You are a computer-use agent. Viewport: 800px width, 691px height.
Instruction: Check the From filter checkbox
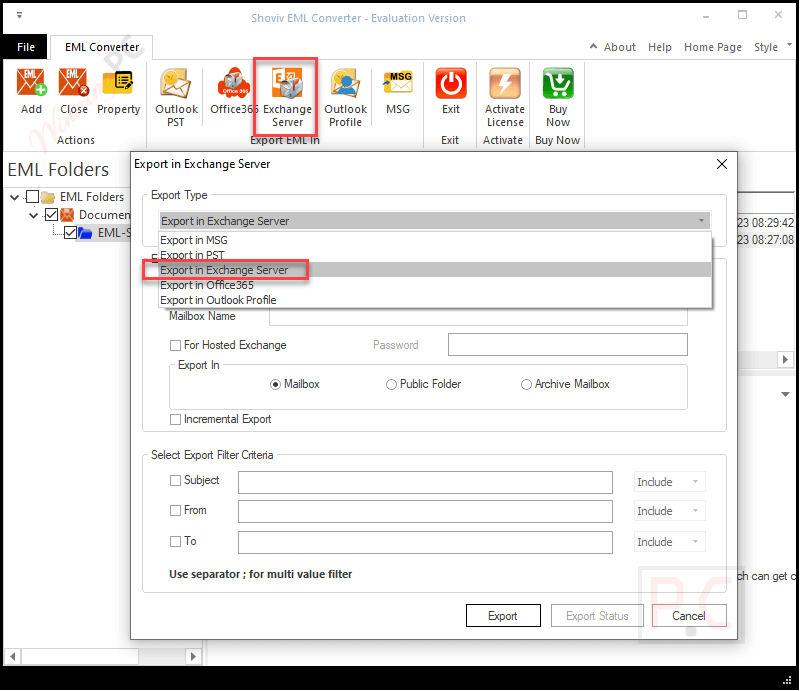pos(176,510)
